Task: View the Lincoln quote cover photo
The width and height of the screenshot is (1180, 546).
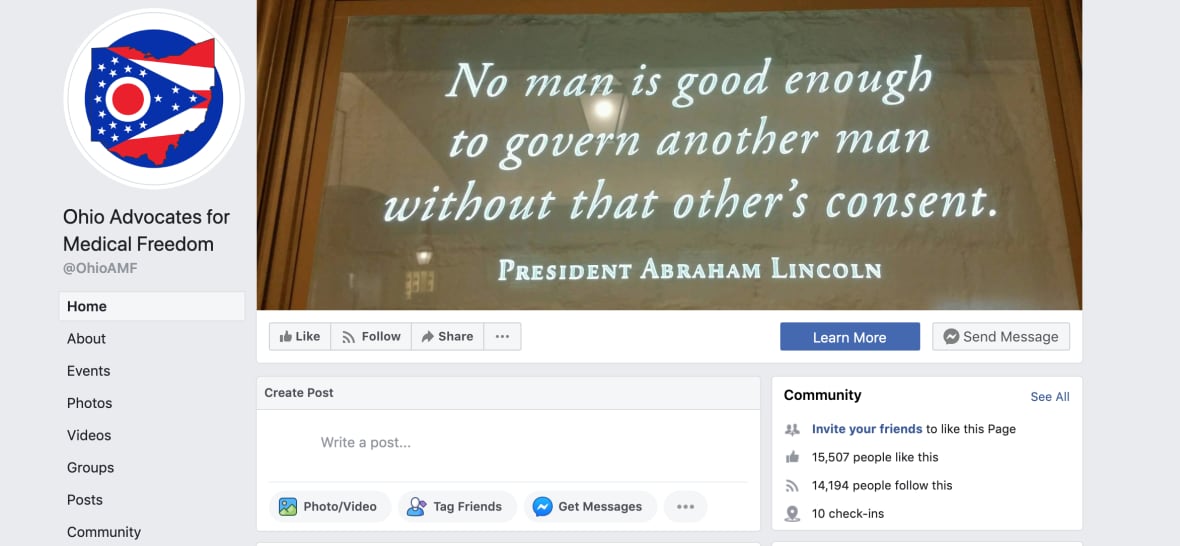Action: (669, 154)
